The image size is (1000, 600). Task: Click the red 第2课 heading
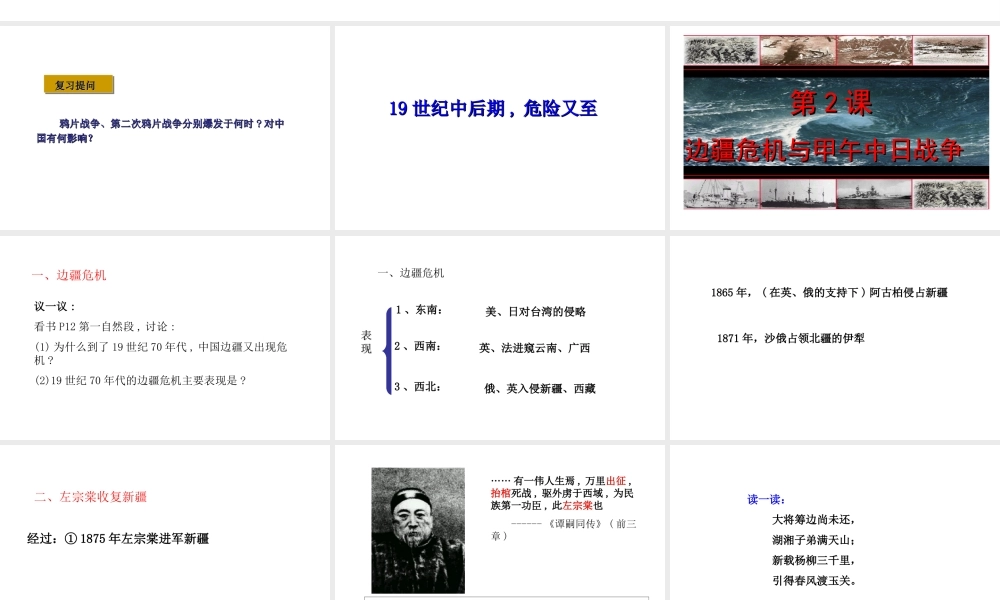(830, 103)
